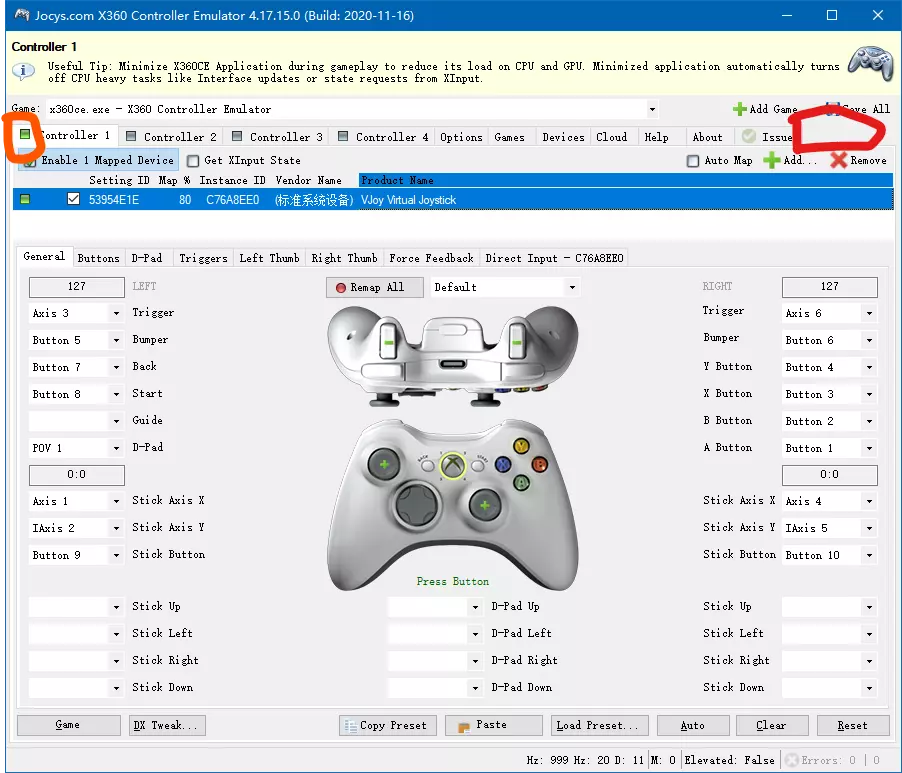
Task: Switch to the Triggers sub-tab
Action: [203, 258]
